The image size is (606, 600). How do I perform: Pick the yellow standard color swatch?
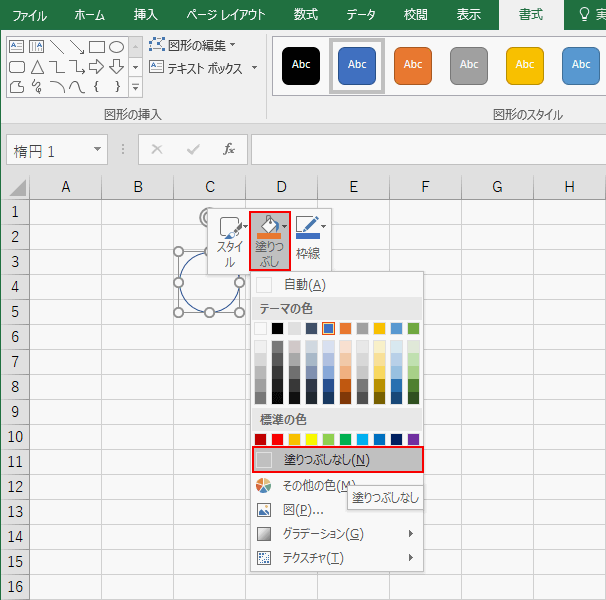[x=311, y=439]
